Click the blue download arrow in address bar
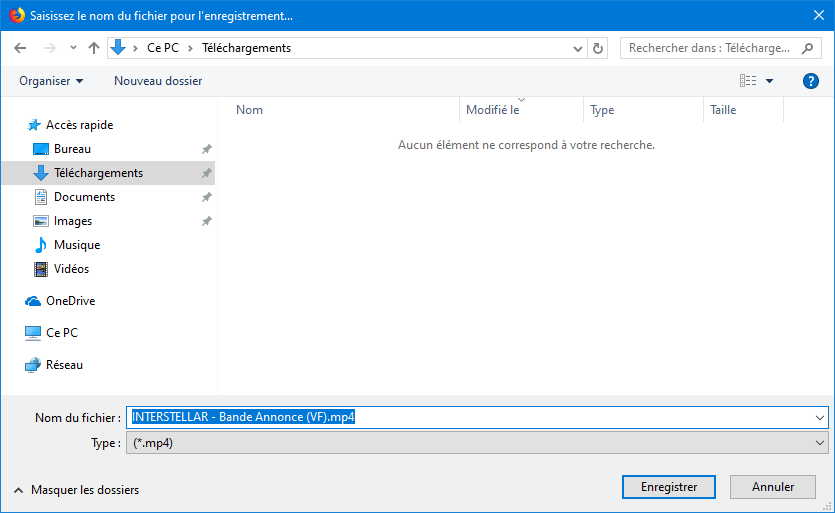Screen dimensions: 835x513 click(118, 48)
